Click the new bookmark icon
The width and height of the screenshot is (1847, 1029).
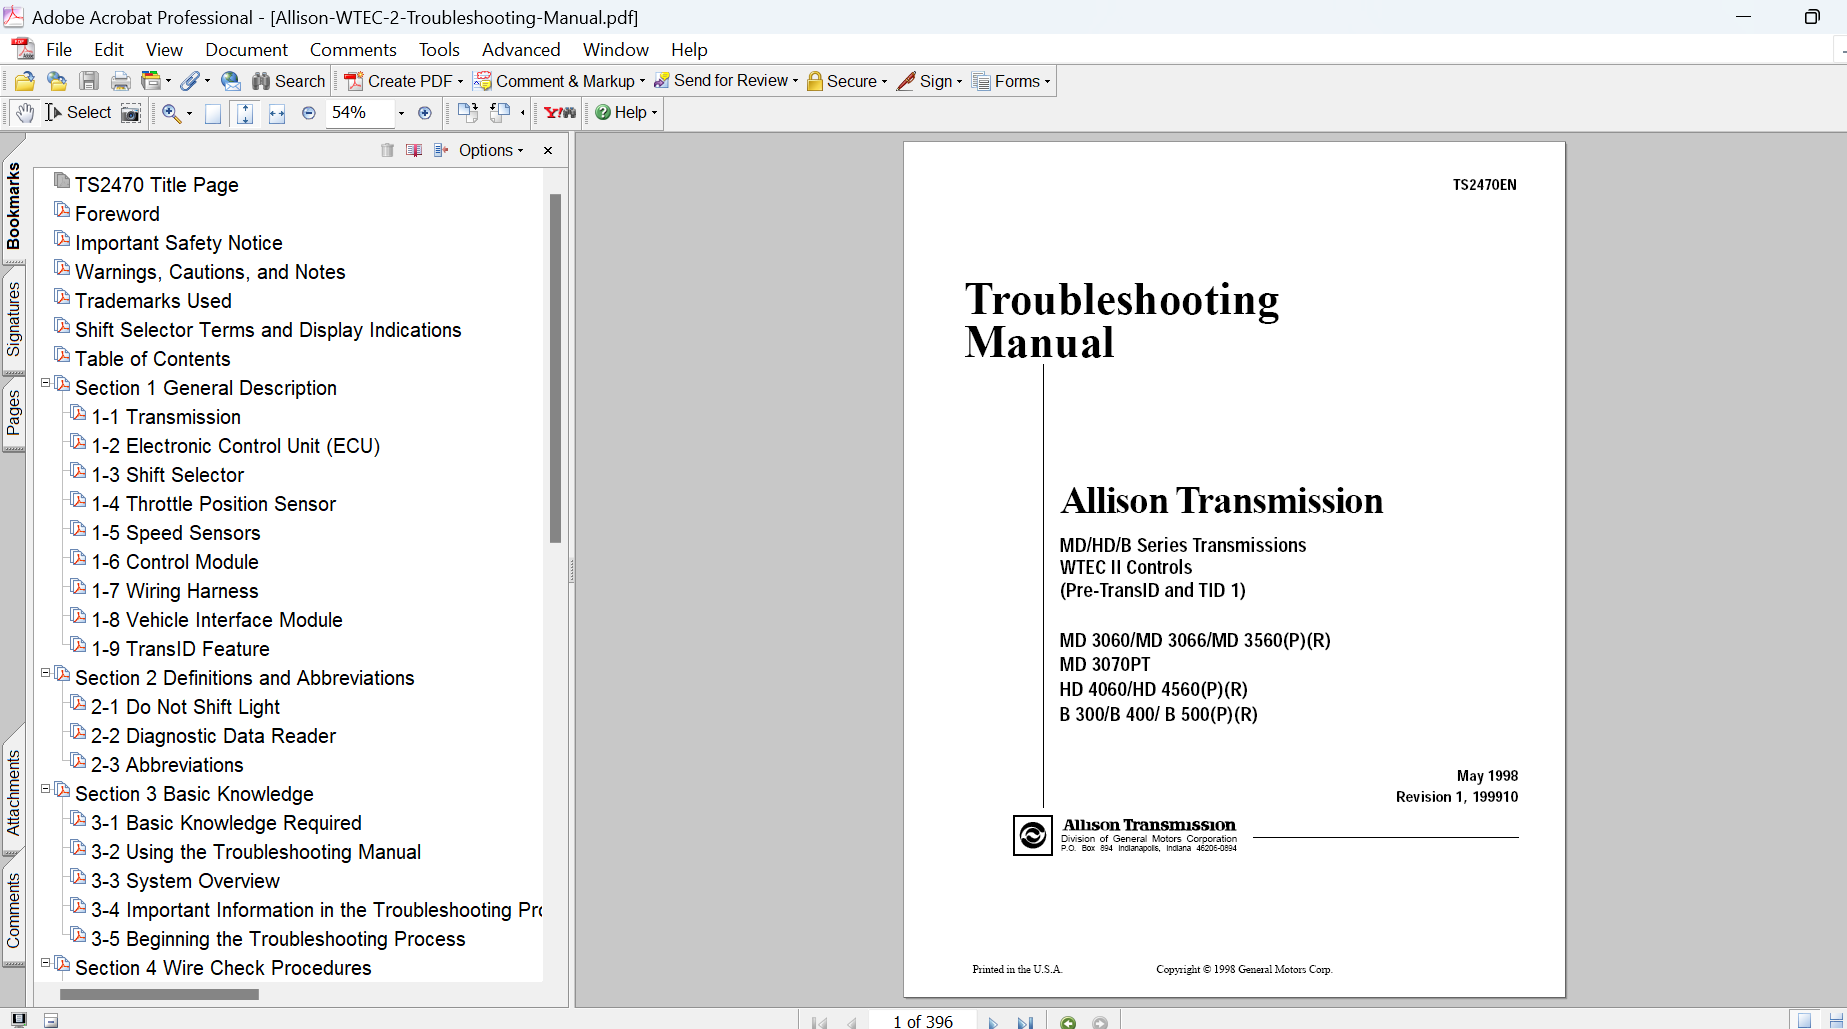(414, 150)
